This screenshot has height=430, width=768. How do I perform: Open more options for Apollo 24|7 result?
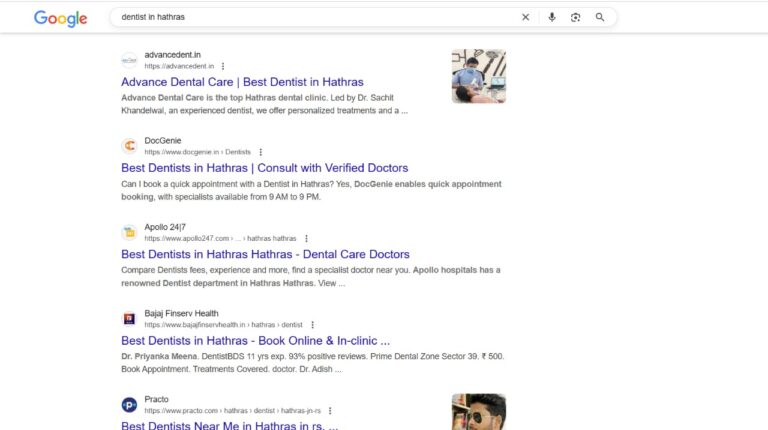pos(306,239)
